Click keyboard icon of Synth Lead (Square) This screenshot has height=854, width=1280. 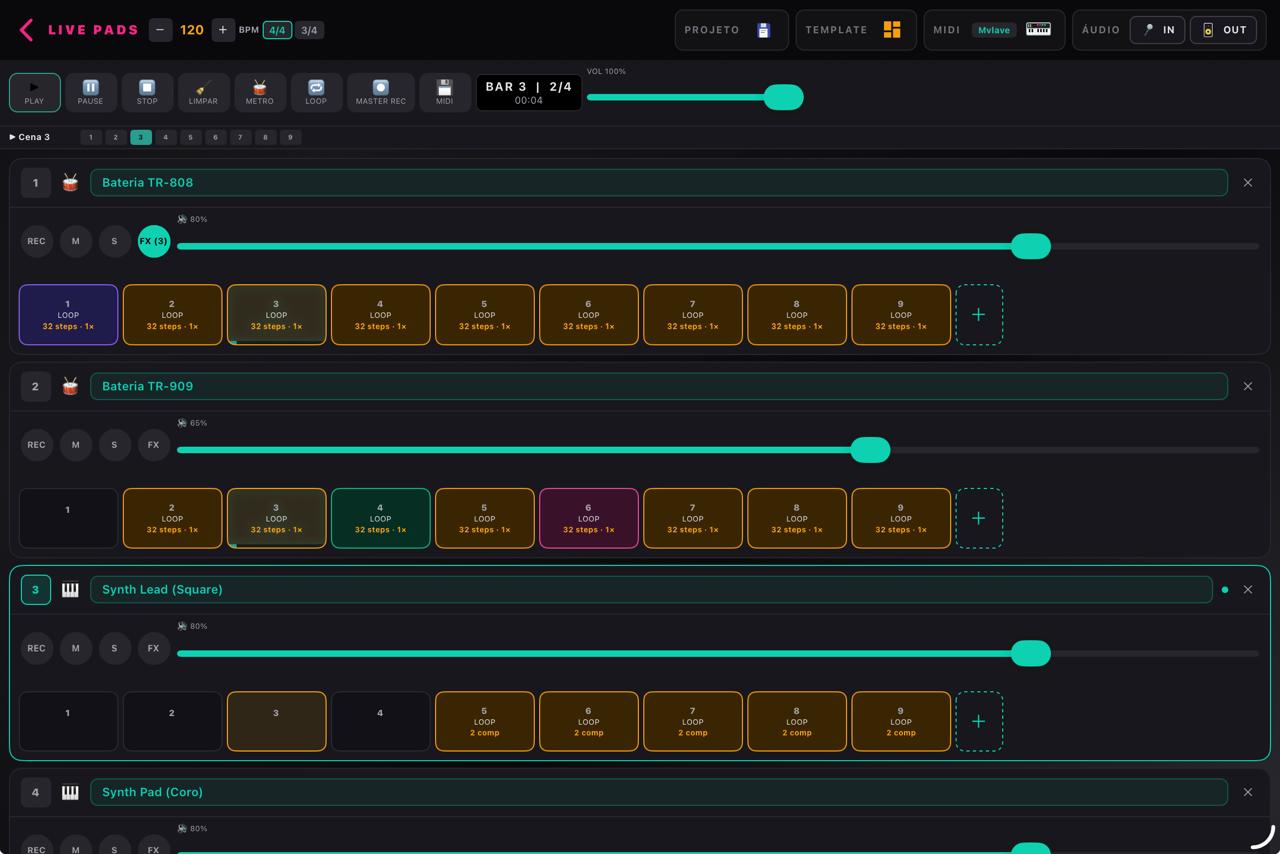[x=70, y=590]
